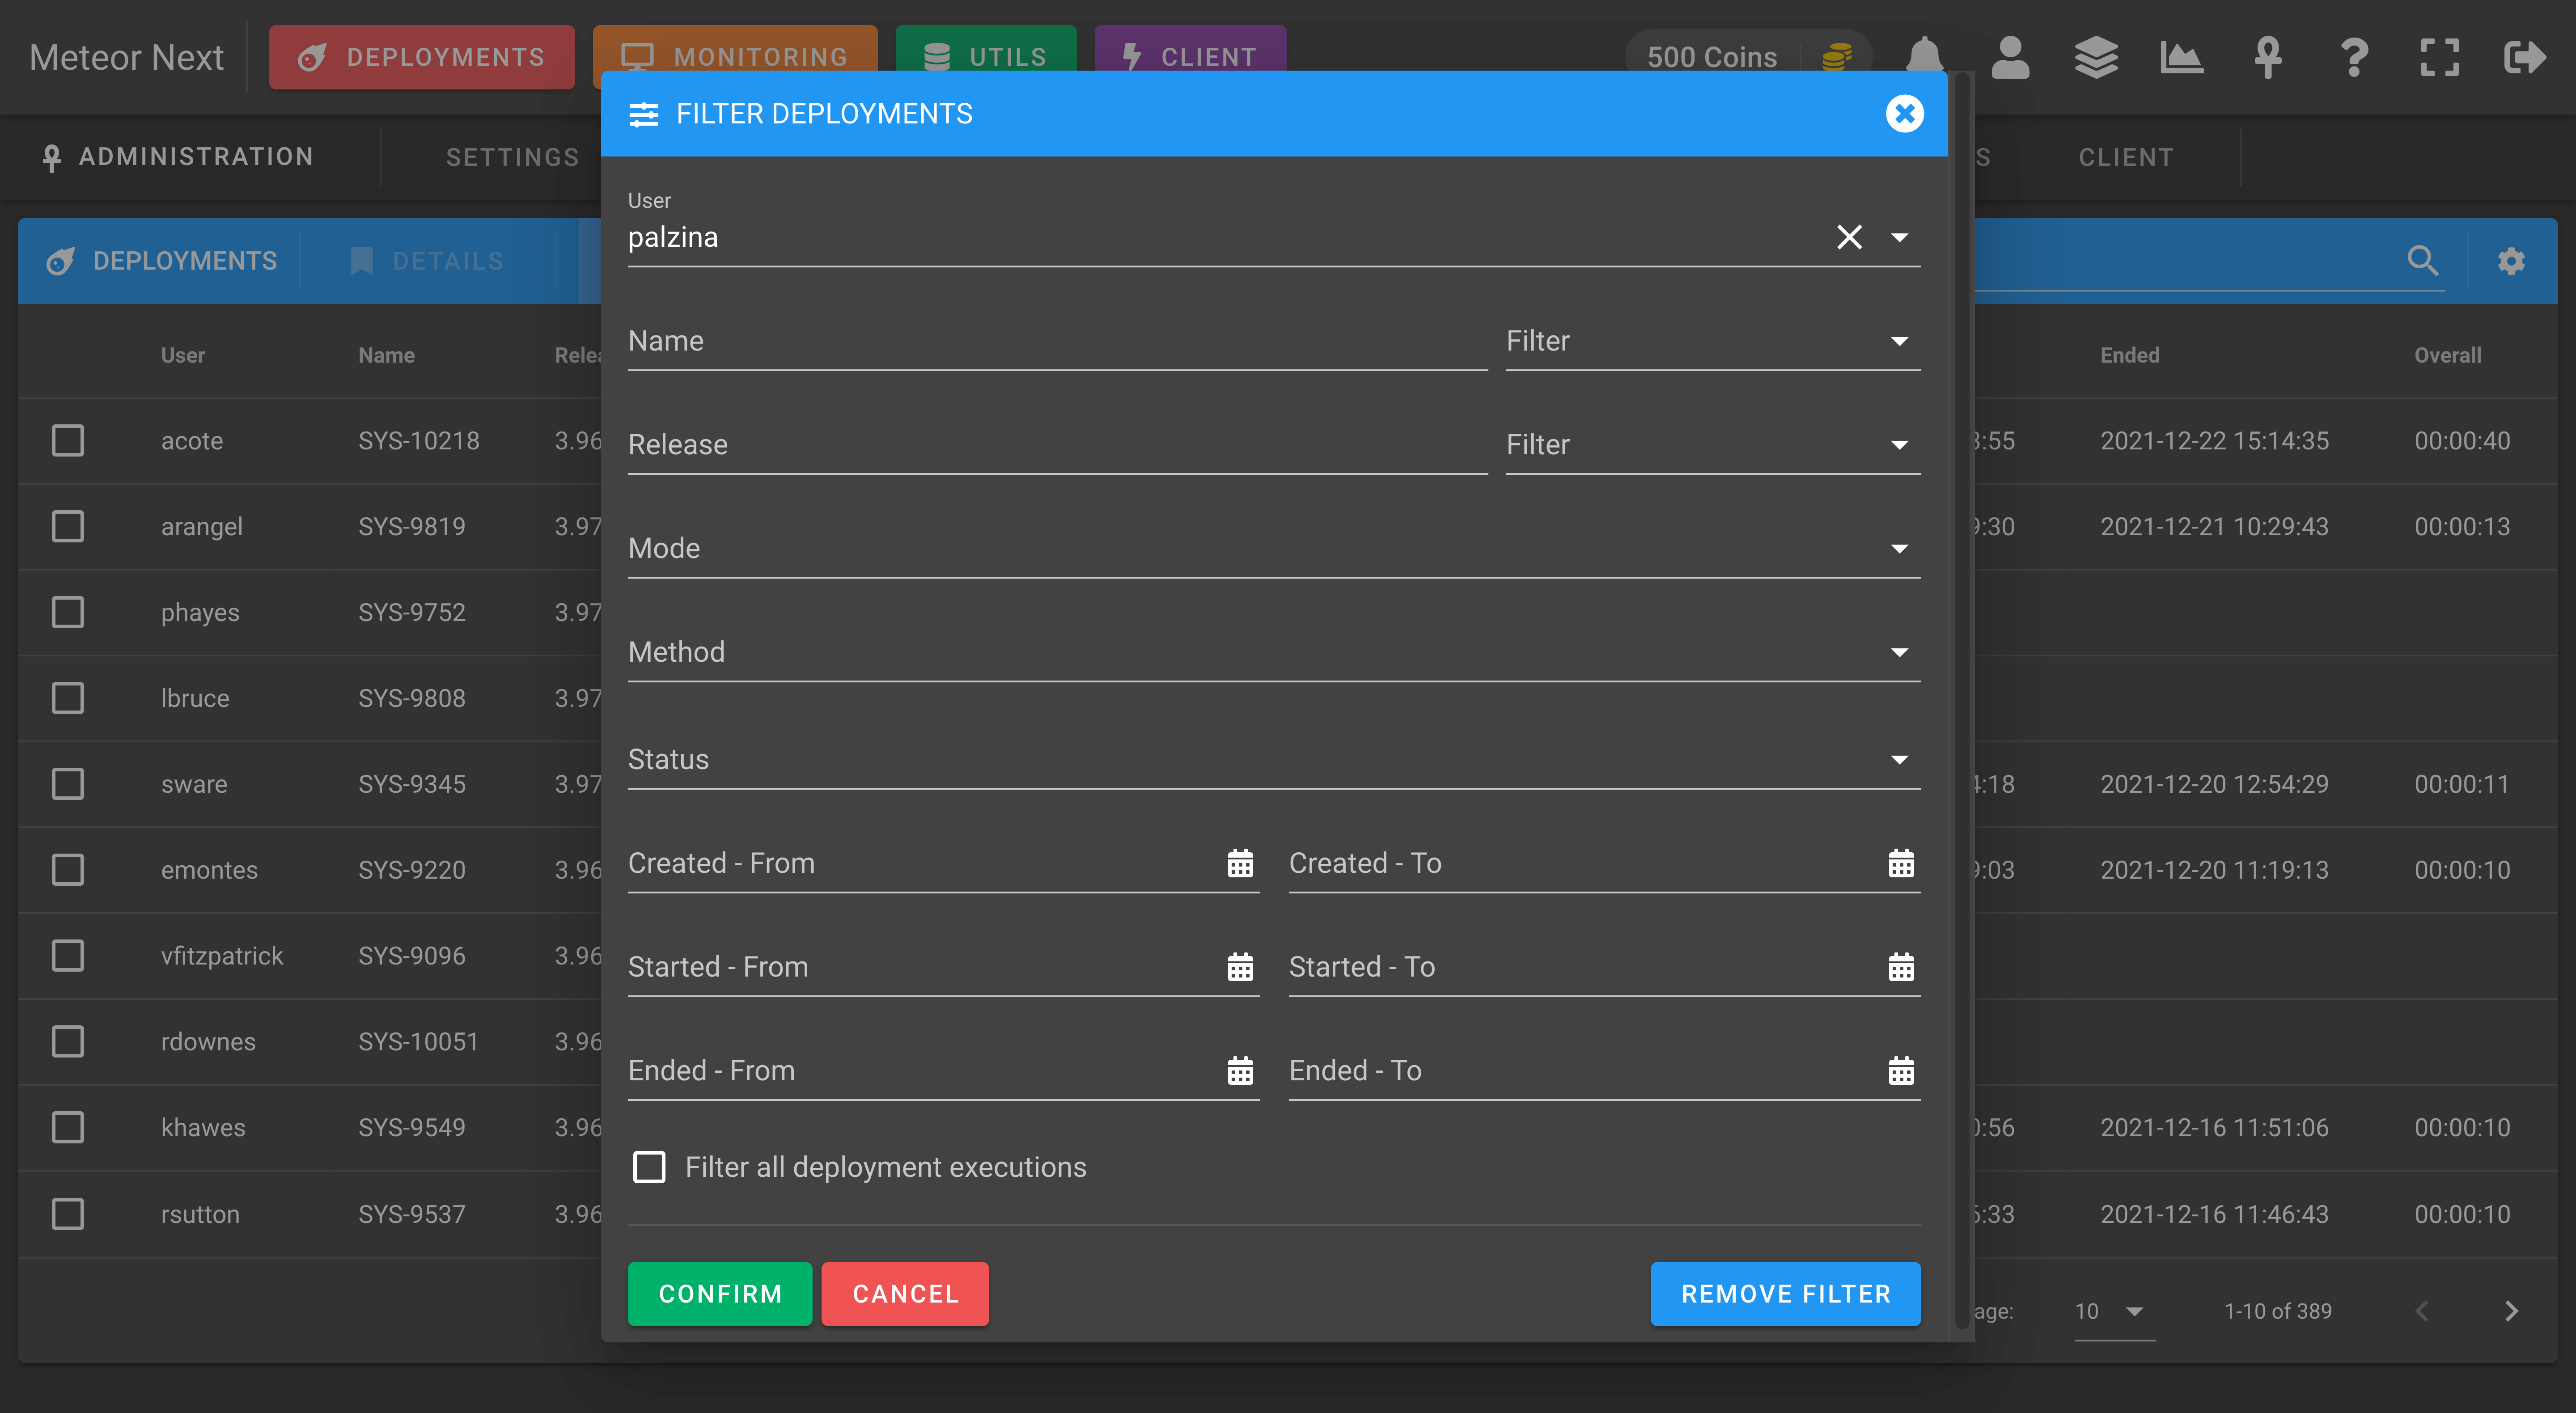This screenshot has height=1413, width=2576.
Task: Open Started - To calendar picker
Action: pyautogui.click(x=1901, y=967)
